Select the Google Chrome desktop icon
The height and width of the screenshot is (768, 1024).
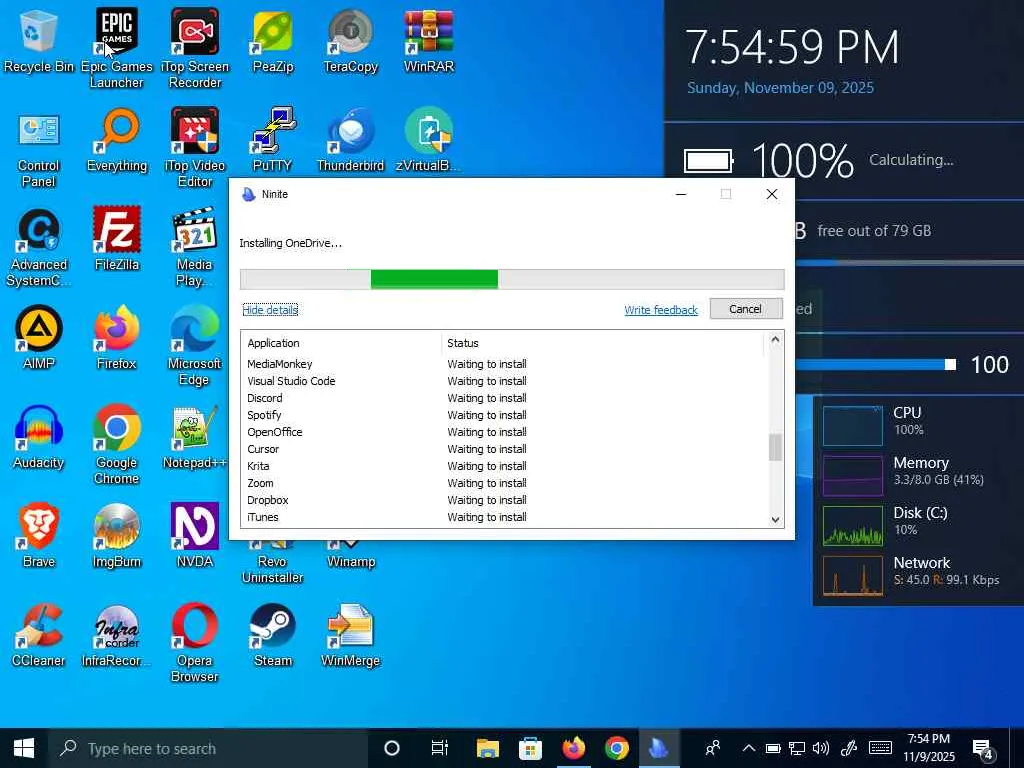pos(117,445)
